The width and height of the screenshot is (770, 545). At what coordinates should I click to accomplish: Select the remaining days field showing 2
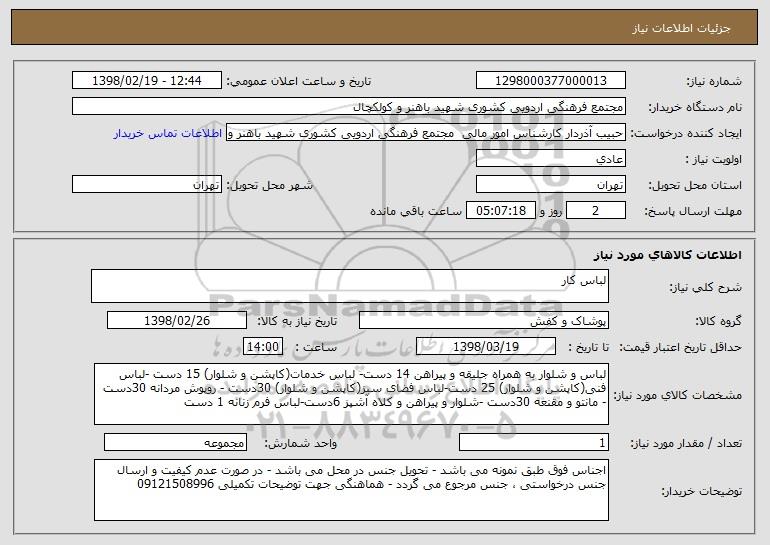[596, 211]
